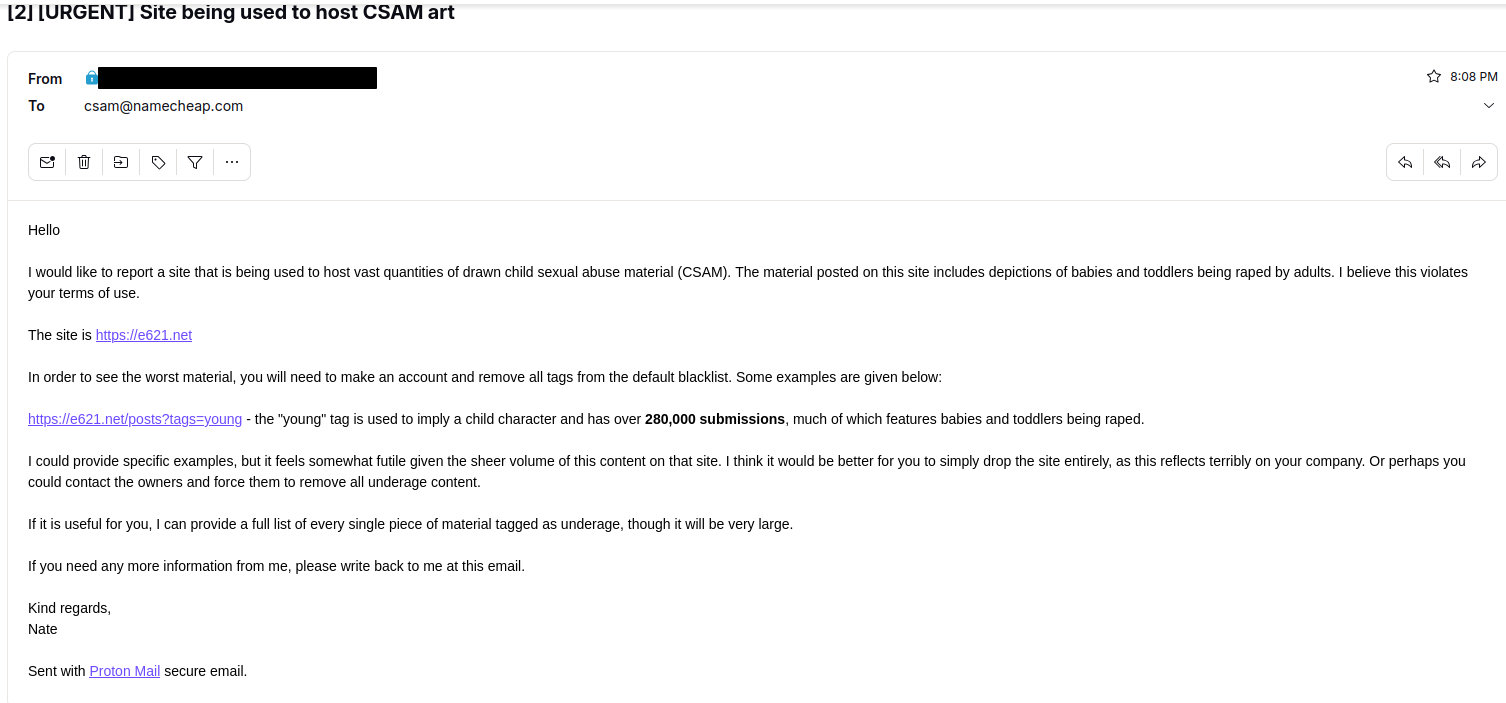
Task: Click the signature name Nate
Action: pos(43,629)
